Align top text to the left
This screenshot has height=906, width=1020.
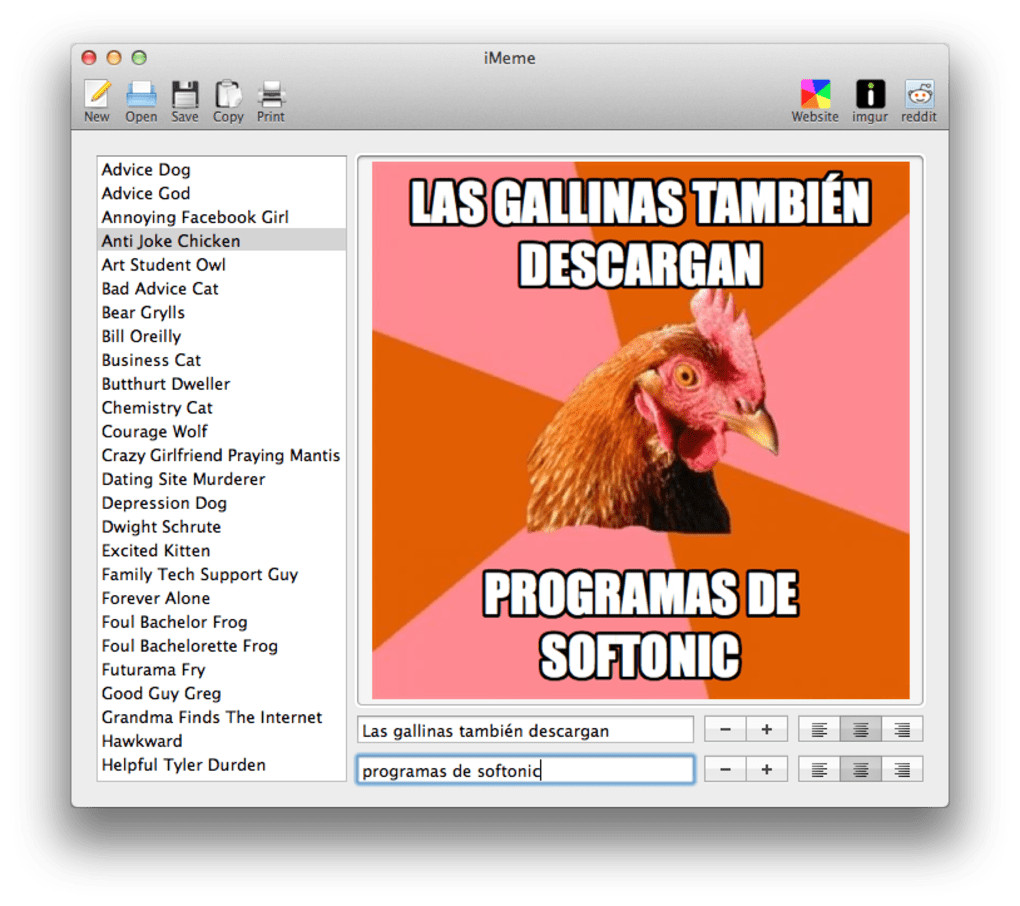point(819,729)
